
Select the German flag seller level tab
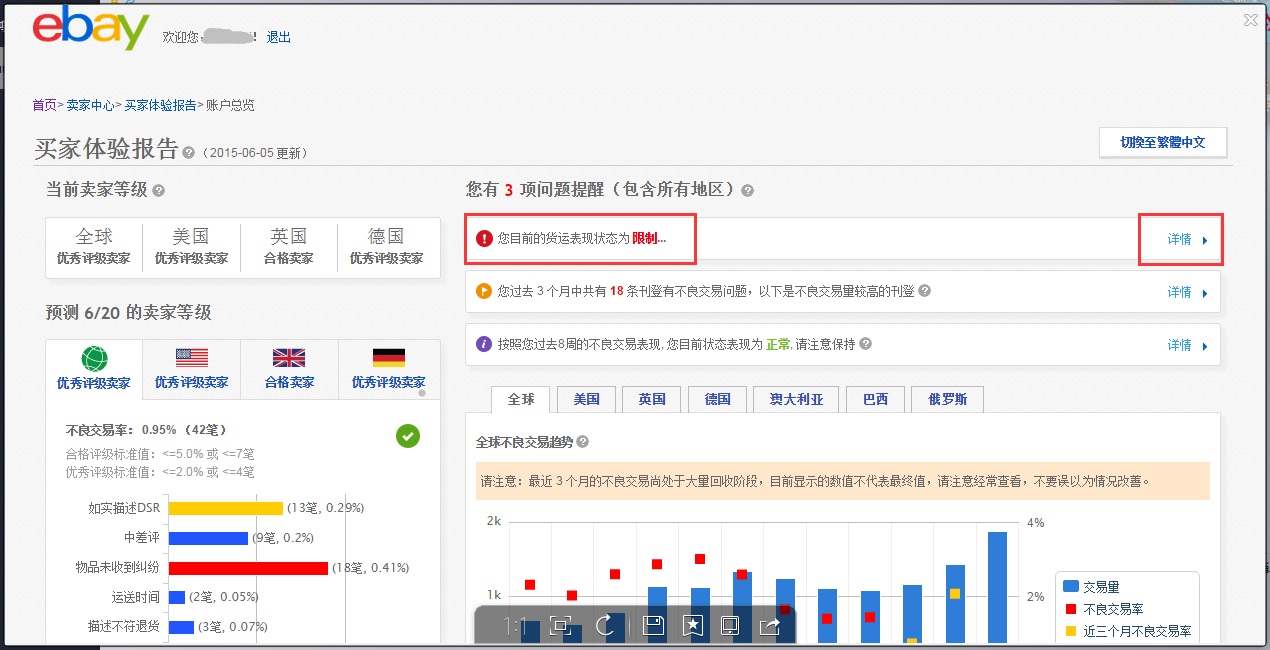[x=388, y=367]
